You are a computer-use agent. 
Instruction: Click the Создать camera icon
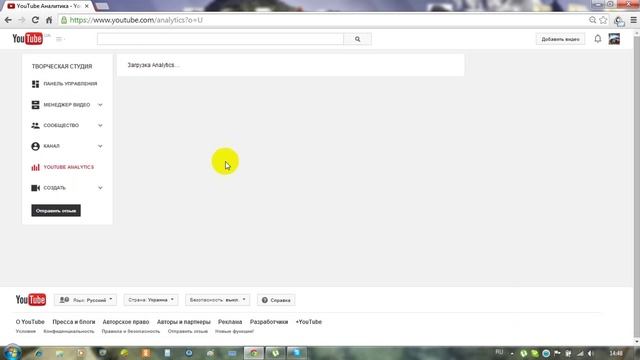click(36, 188)
